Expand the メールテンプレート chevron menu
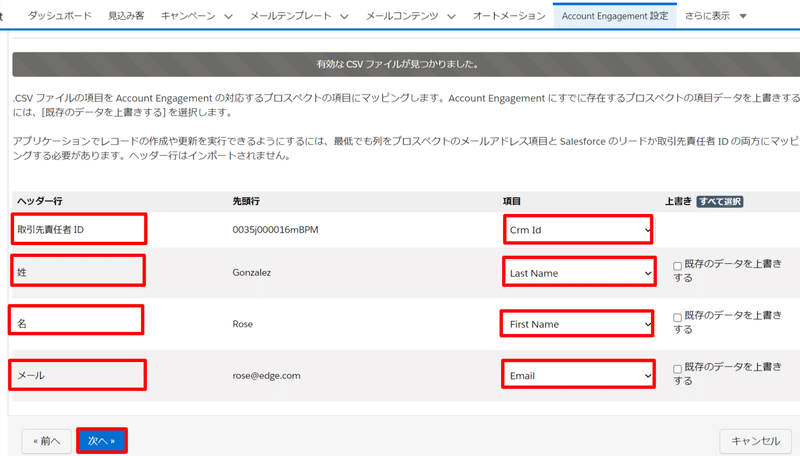Viewport: 800px width, 456px height. click(344, 16)
